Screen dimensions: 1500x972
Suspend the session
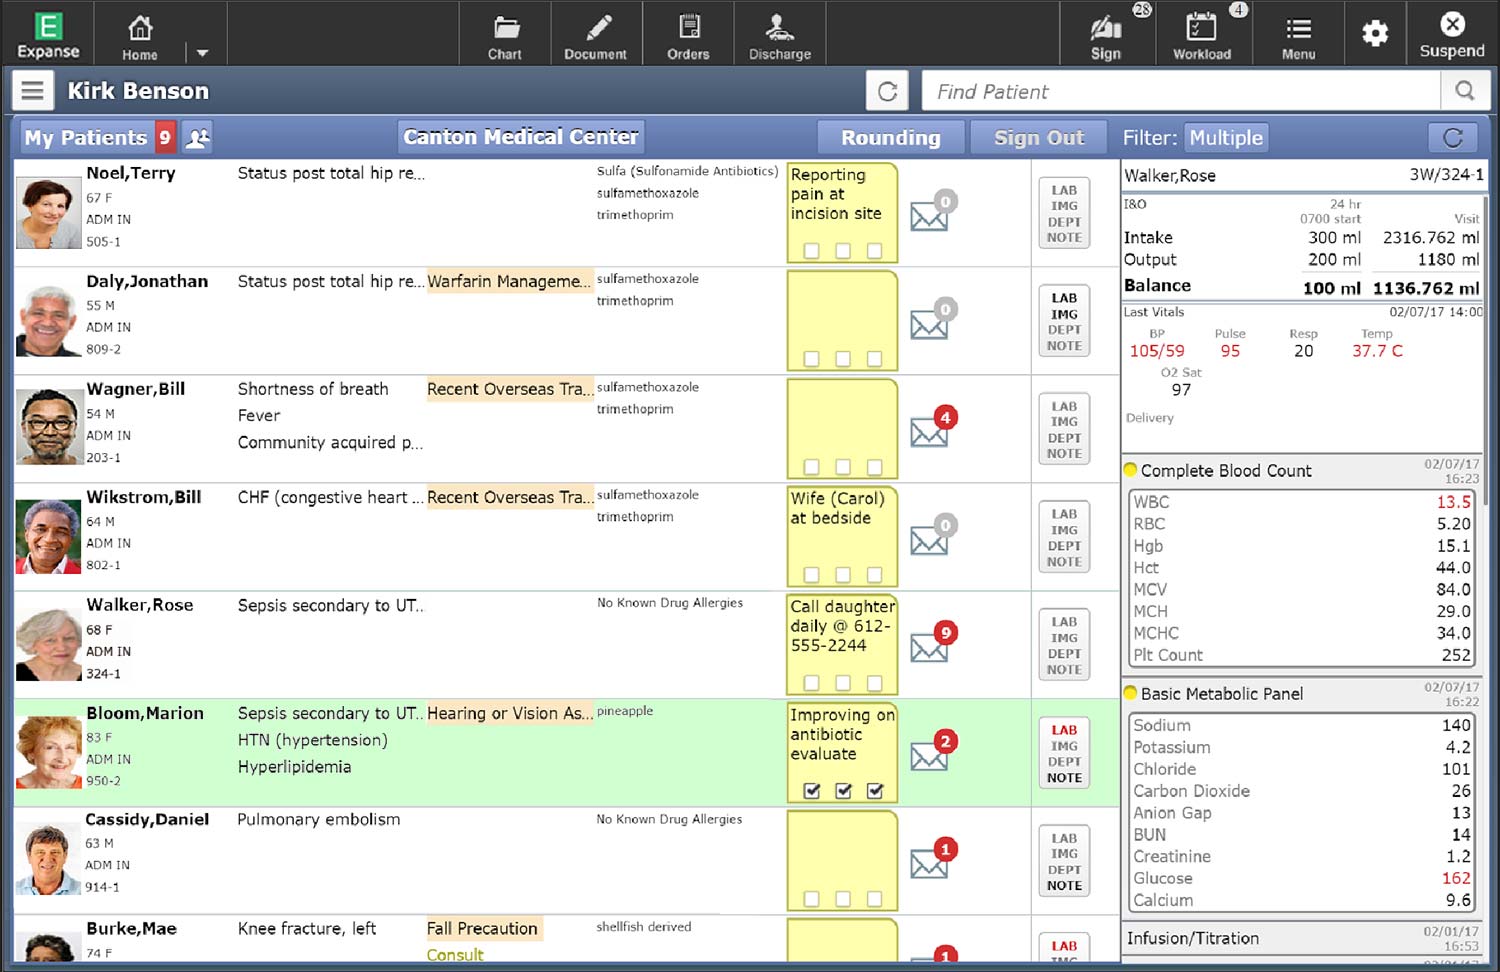(x=1452, y=35)
